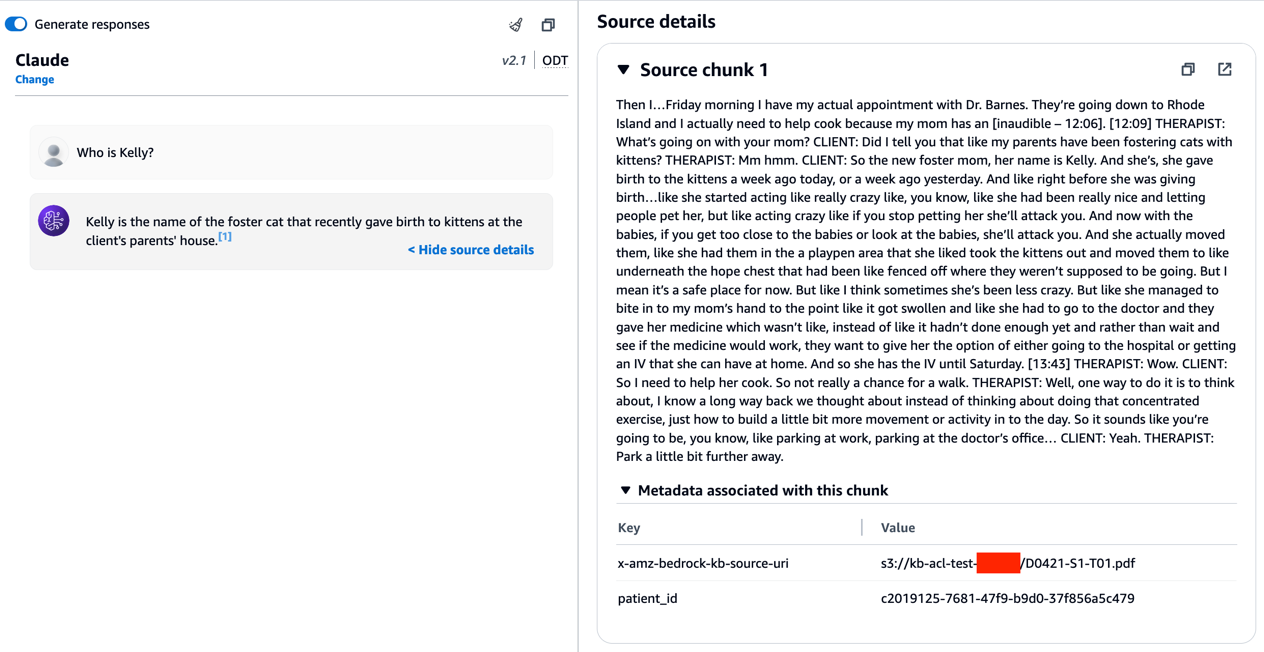Toggle the Generate responses switch
Screen dimensions: 1264x652
pyautogui.click(x=17, y=24)
